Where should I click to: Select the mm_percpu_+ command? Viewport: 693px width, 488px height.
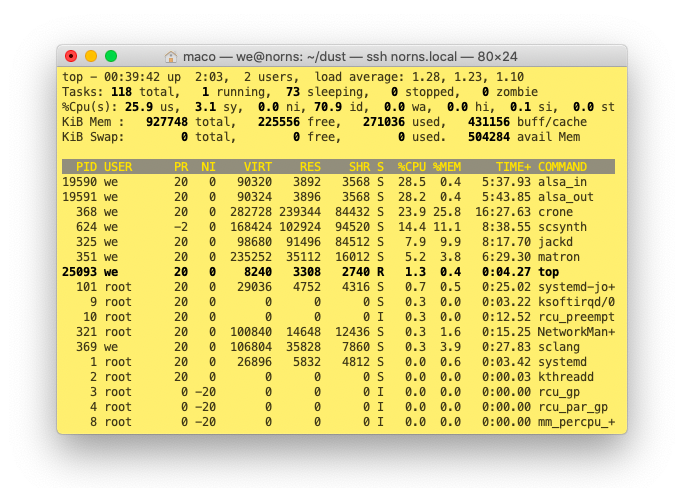tap(576, 422)
